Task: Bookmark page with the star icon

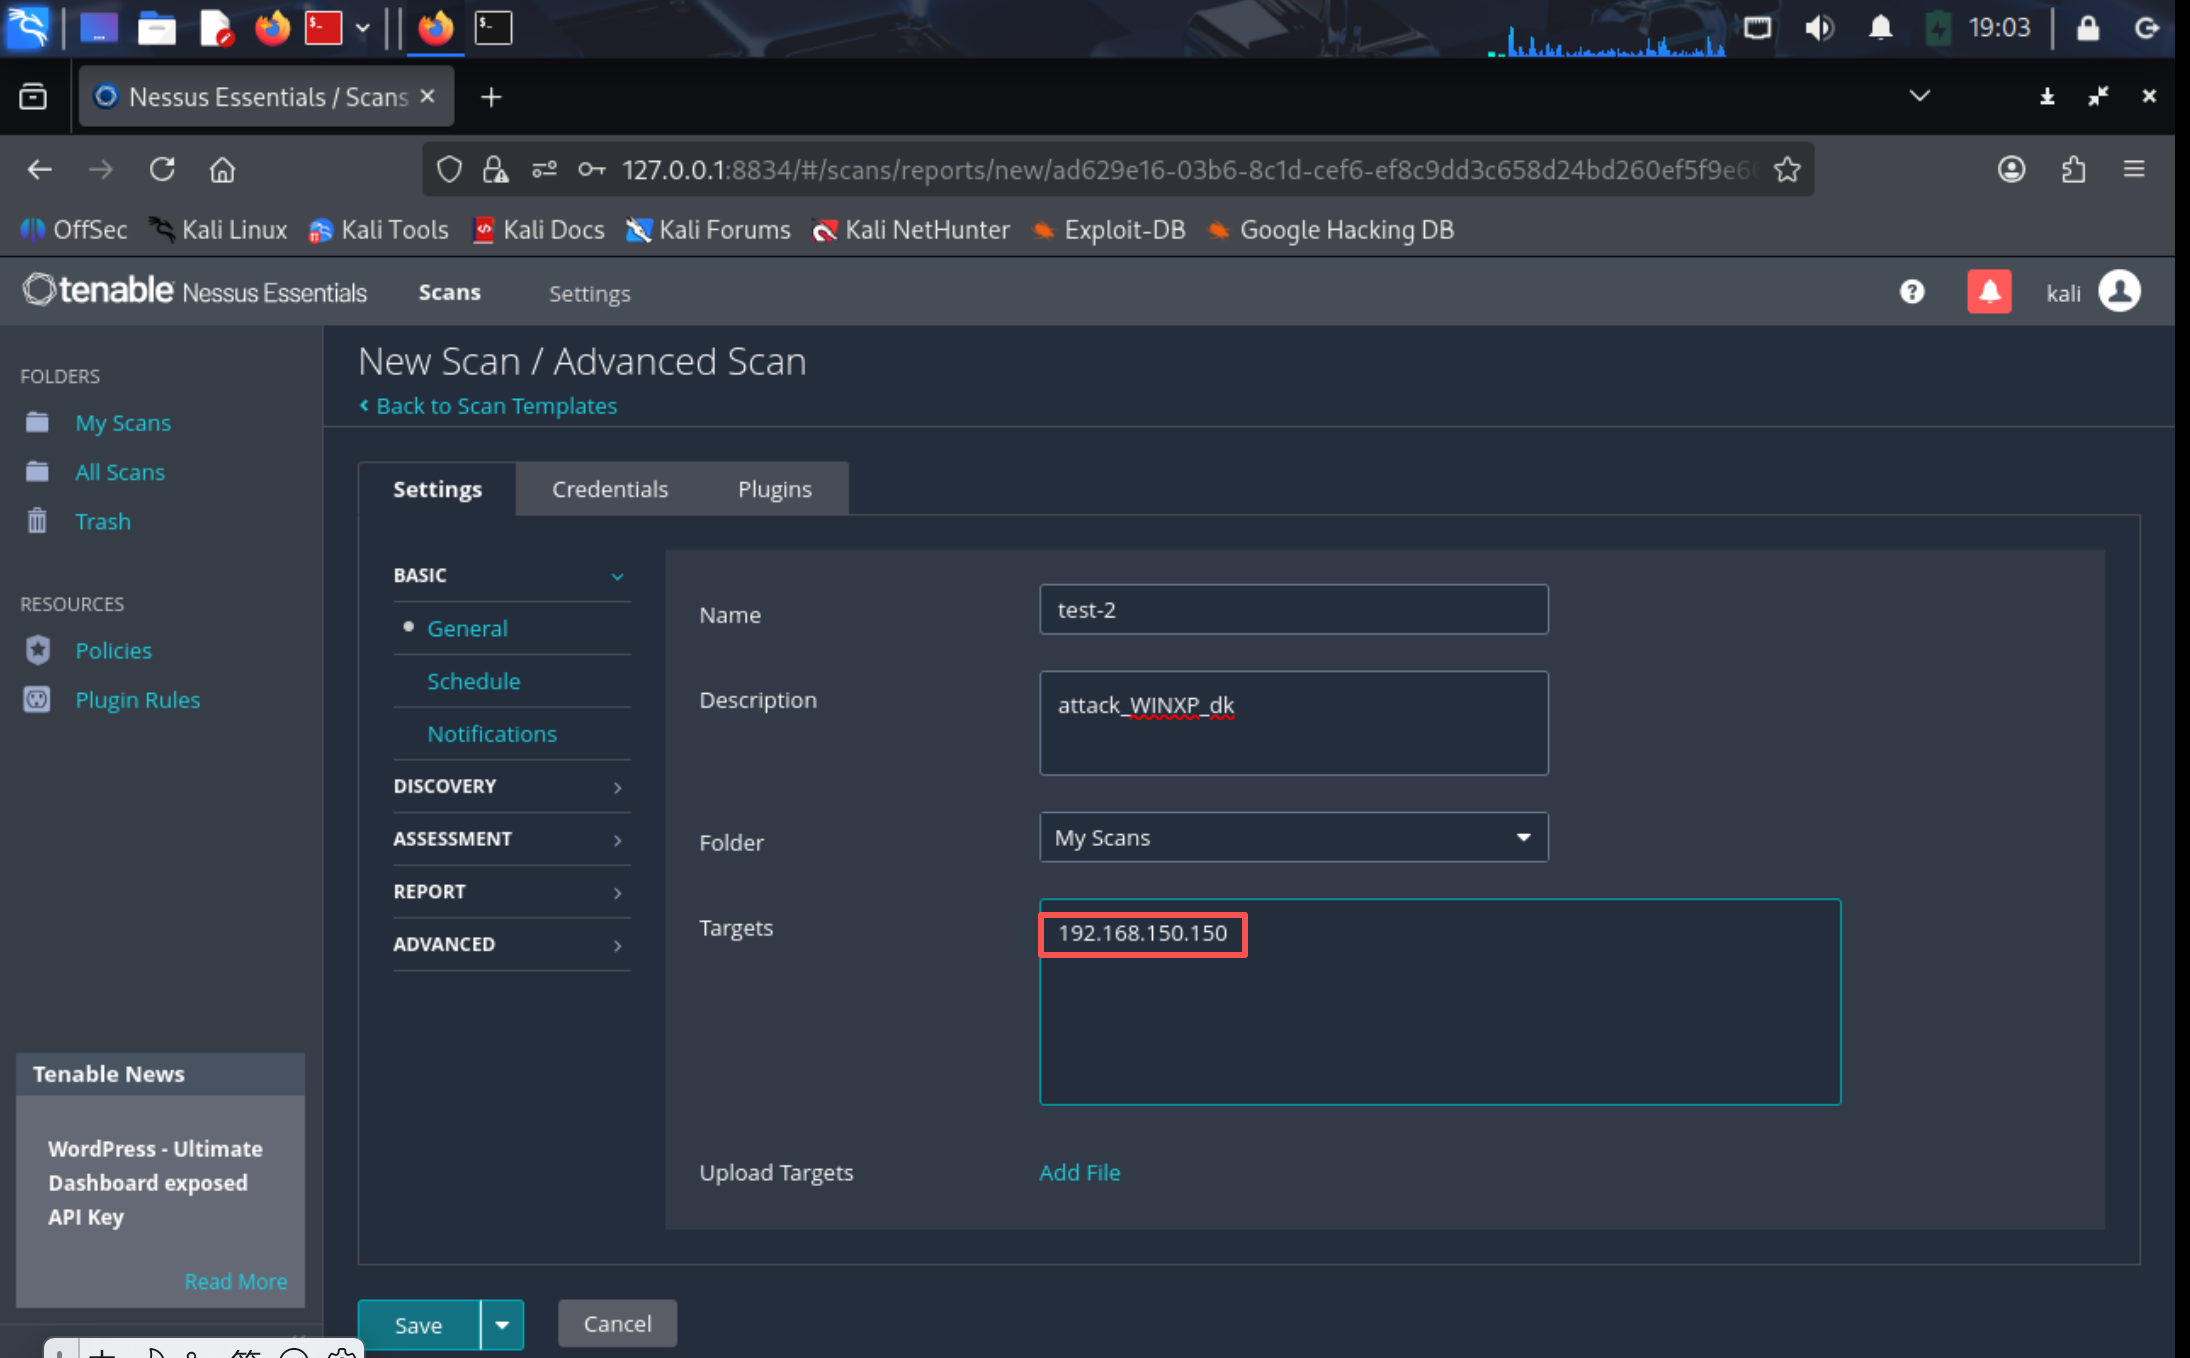Action: pos(1787,170)
